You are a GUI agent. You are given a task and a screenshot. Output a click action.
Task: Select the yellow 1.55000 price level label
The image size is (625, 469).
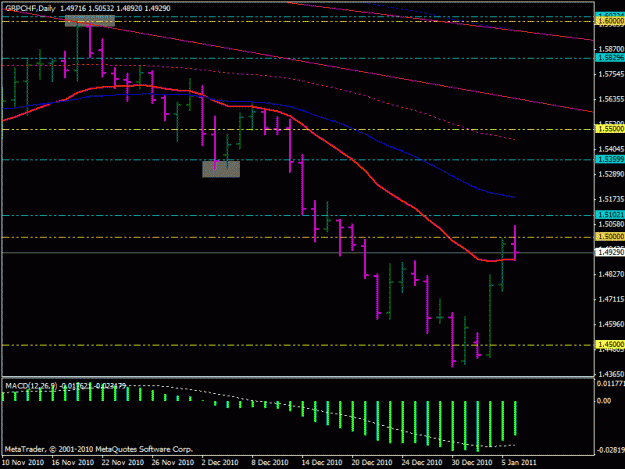[x=610, y=129]
